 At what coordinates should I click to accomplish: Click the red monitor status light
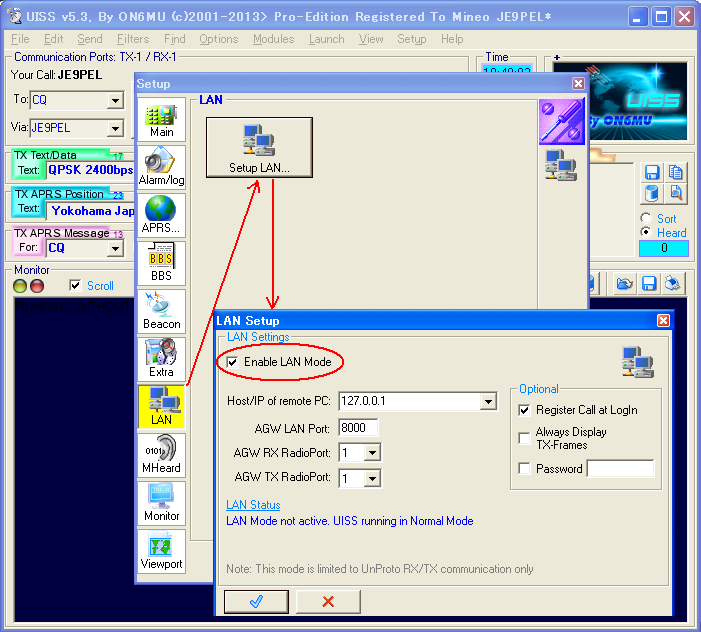37,286
